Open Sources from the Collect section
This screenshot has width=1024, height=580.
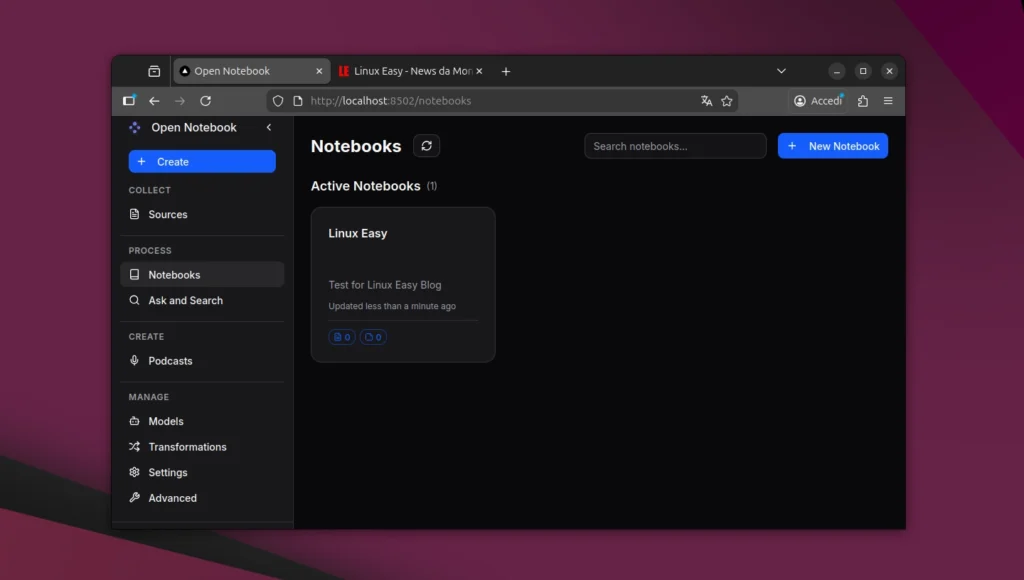(167, 214)
